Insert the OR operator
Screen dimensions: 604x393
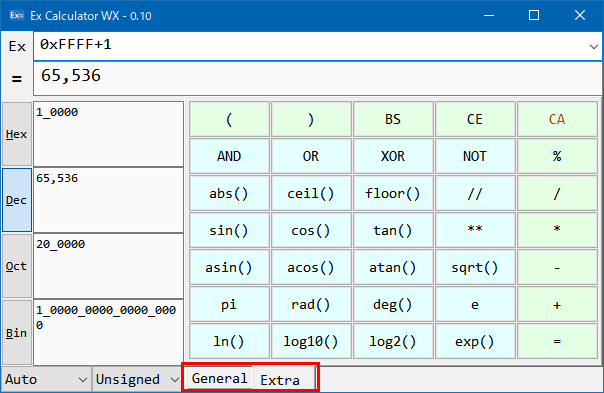(311, 156)
